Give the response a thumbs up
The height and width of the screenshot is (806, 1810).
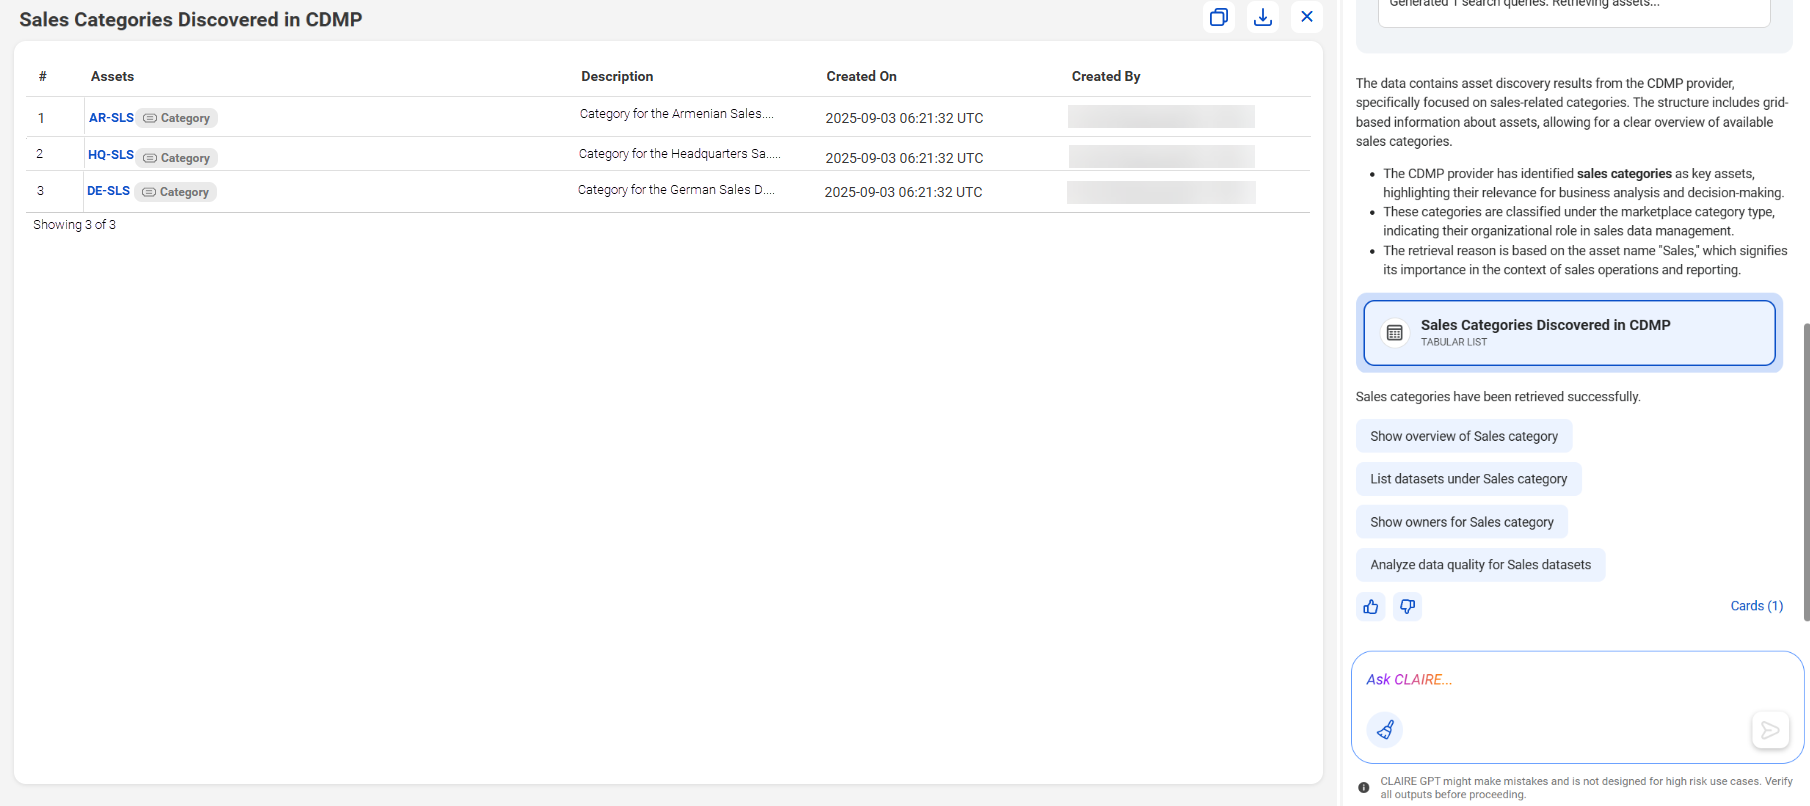point(1371,607)
